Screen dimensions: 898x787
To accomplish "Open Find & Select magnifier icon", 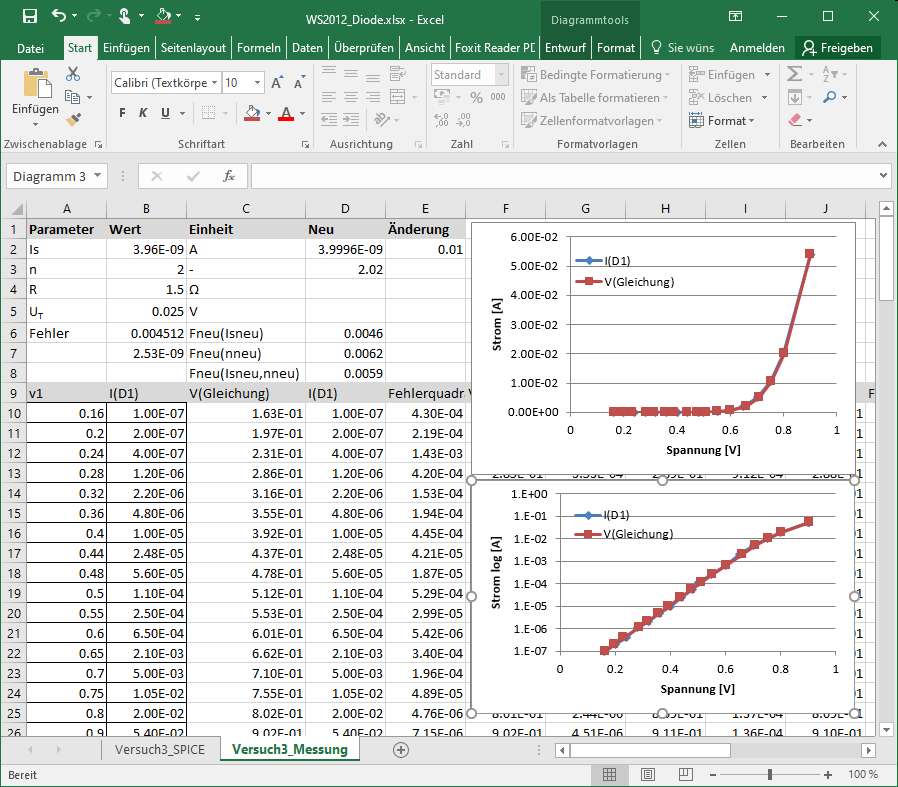I will [x=830, y=97].
